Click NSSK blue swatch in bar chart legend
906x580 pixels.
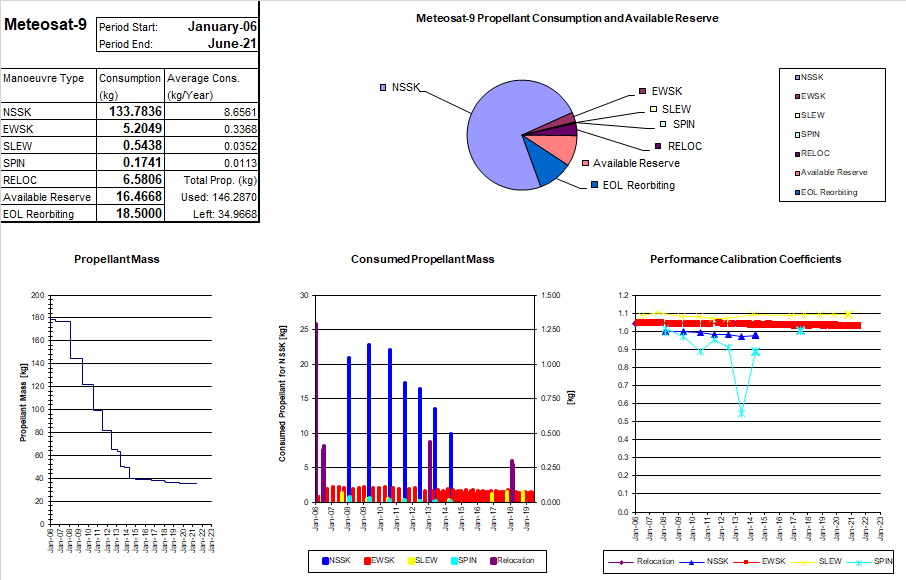tap(325, 561)
